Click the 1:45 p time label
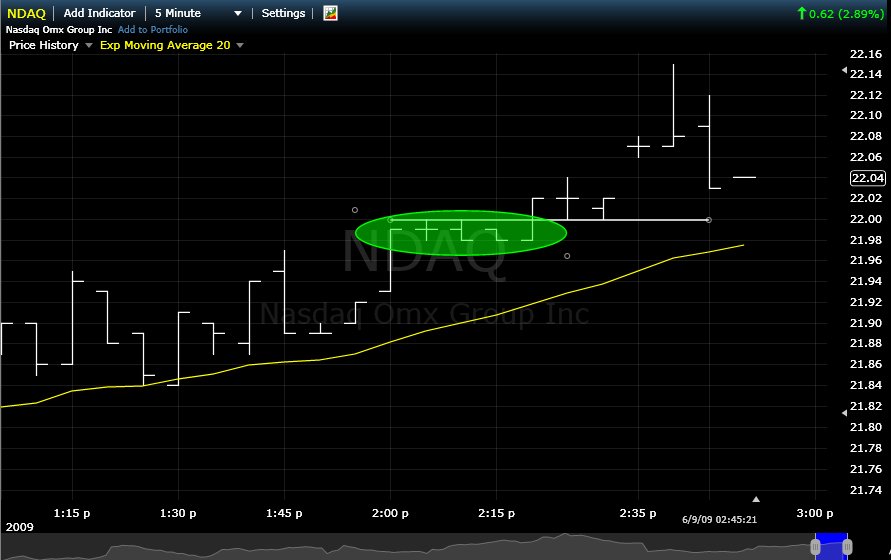This screenshot has height=560, width=891. pyautogui.click(x=284, y=513)
